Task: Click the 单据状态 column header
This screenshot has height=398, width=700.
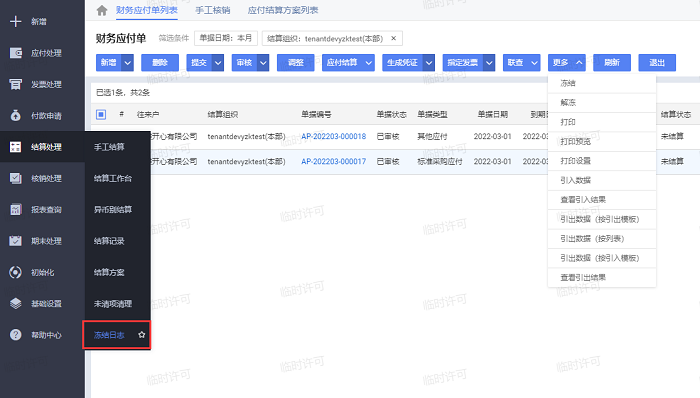Action: coord(392,115)
